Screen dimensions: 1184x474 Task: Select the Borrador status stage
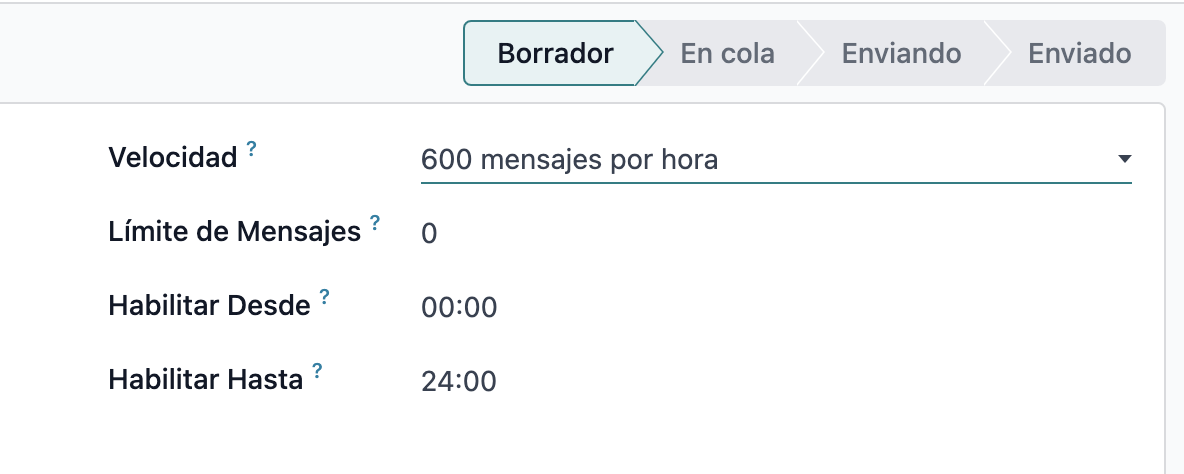[x=555, y=53]
